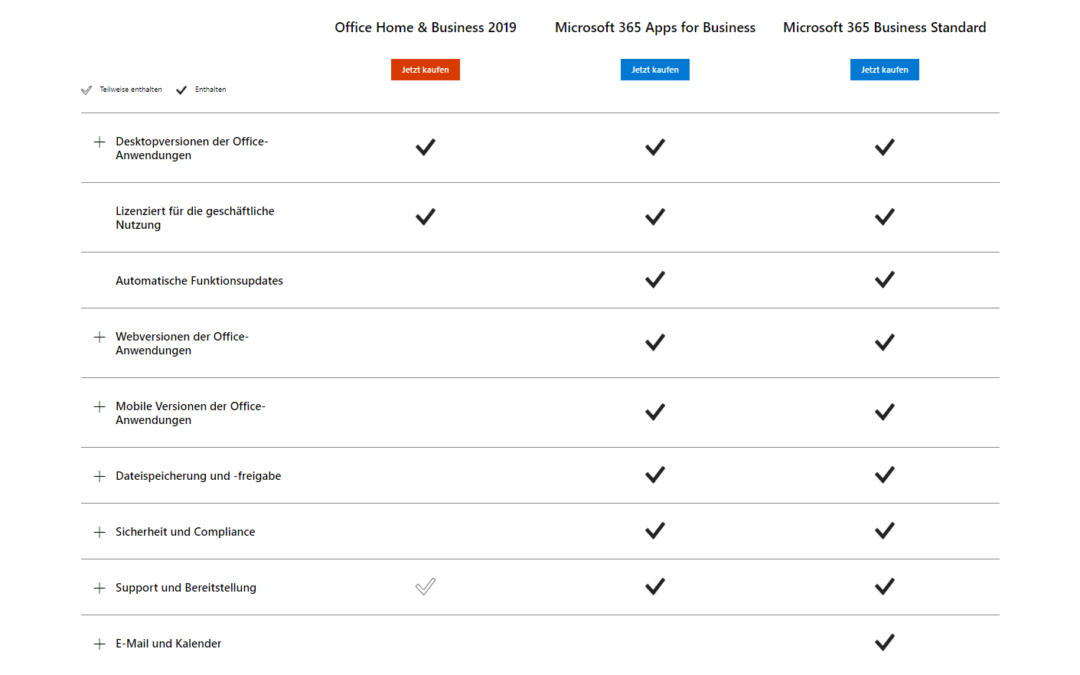Expand the E-Mail und Kalender row
Viewport: 1080px width, 675px height.
tap(99, 643)
